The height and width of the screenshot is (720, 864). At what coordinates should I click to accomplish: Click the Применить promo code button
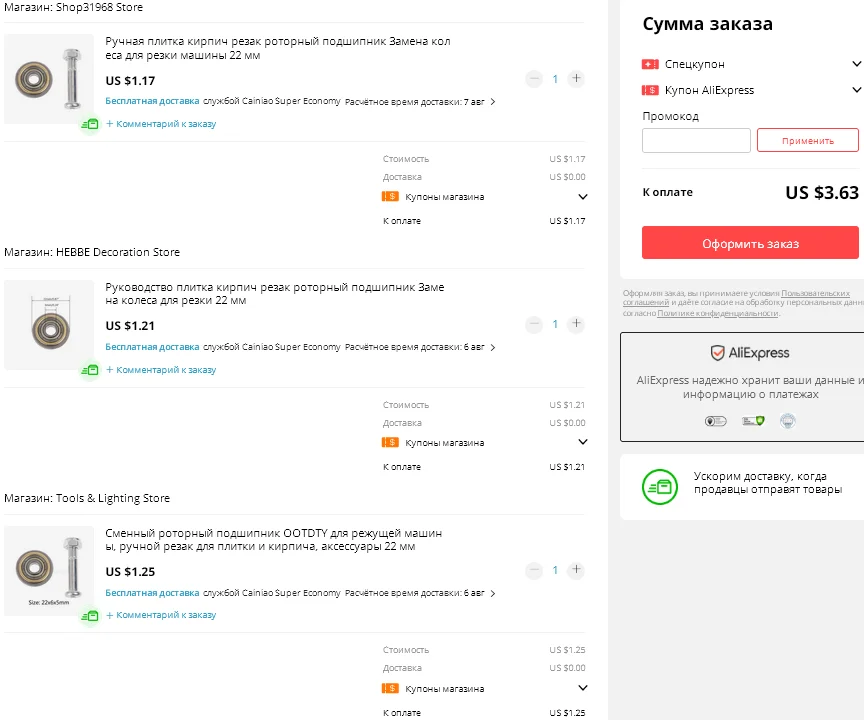pyautogui.click(x=808, y=140)
